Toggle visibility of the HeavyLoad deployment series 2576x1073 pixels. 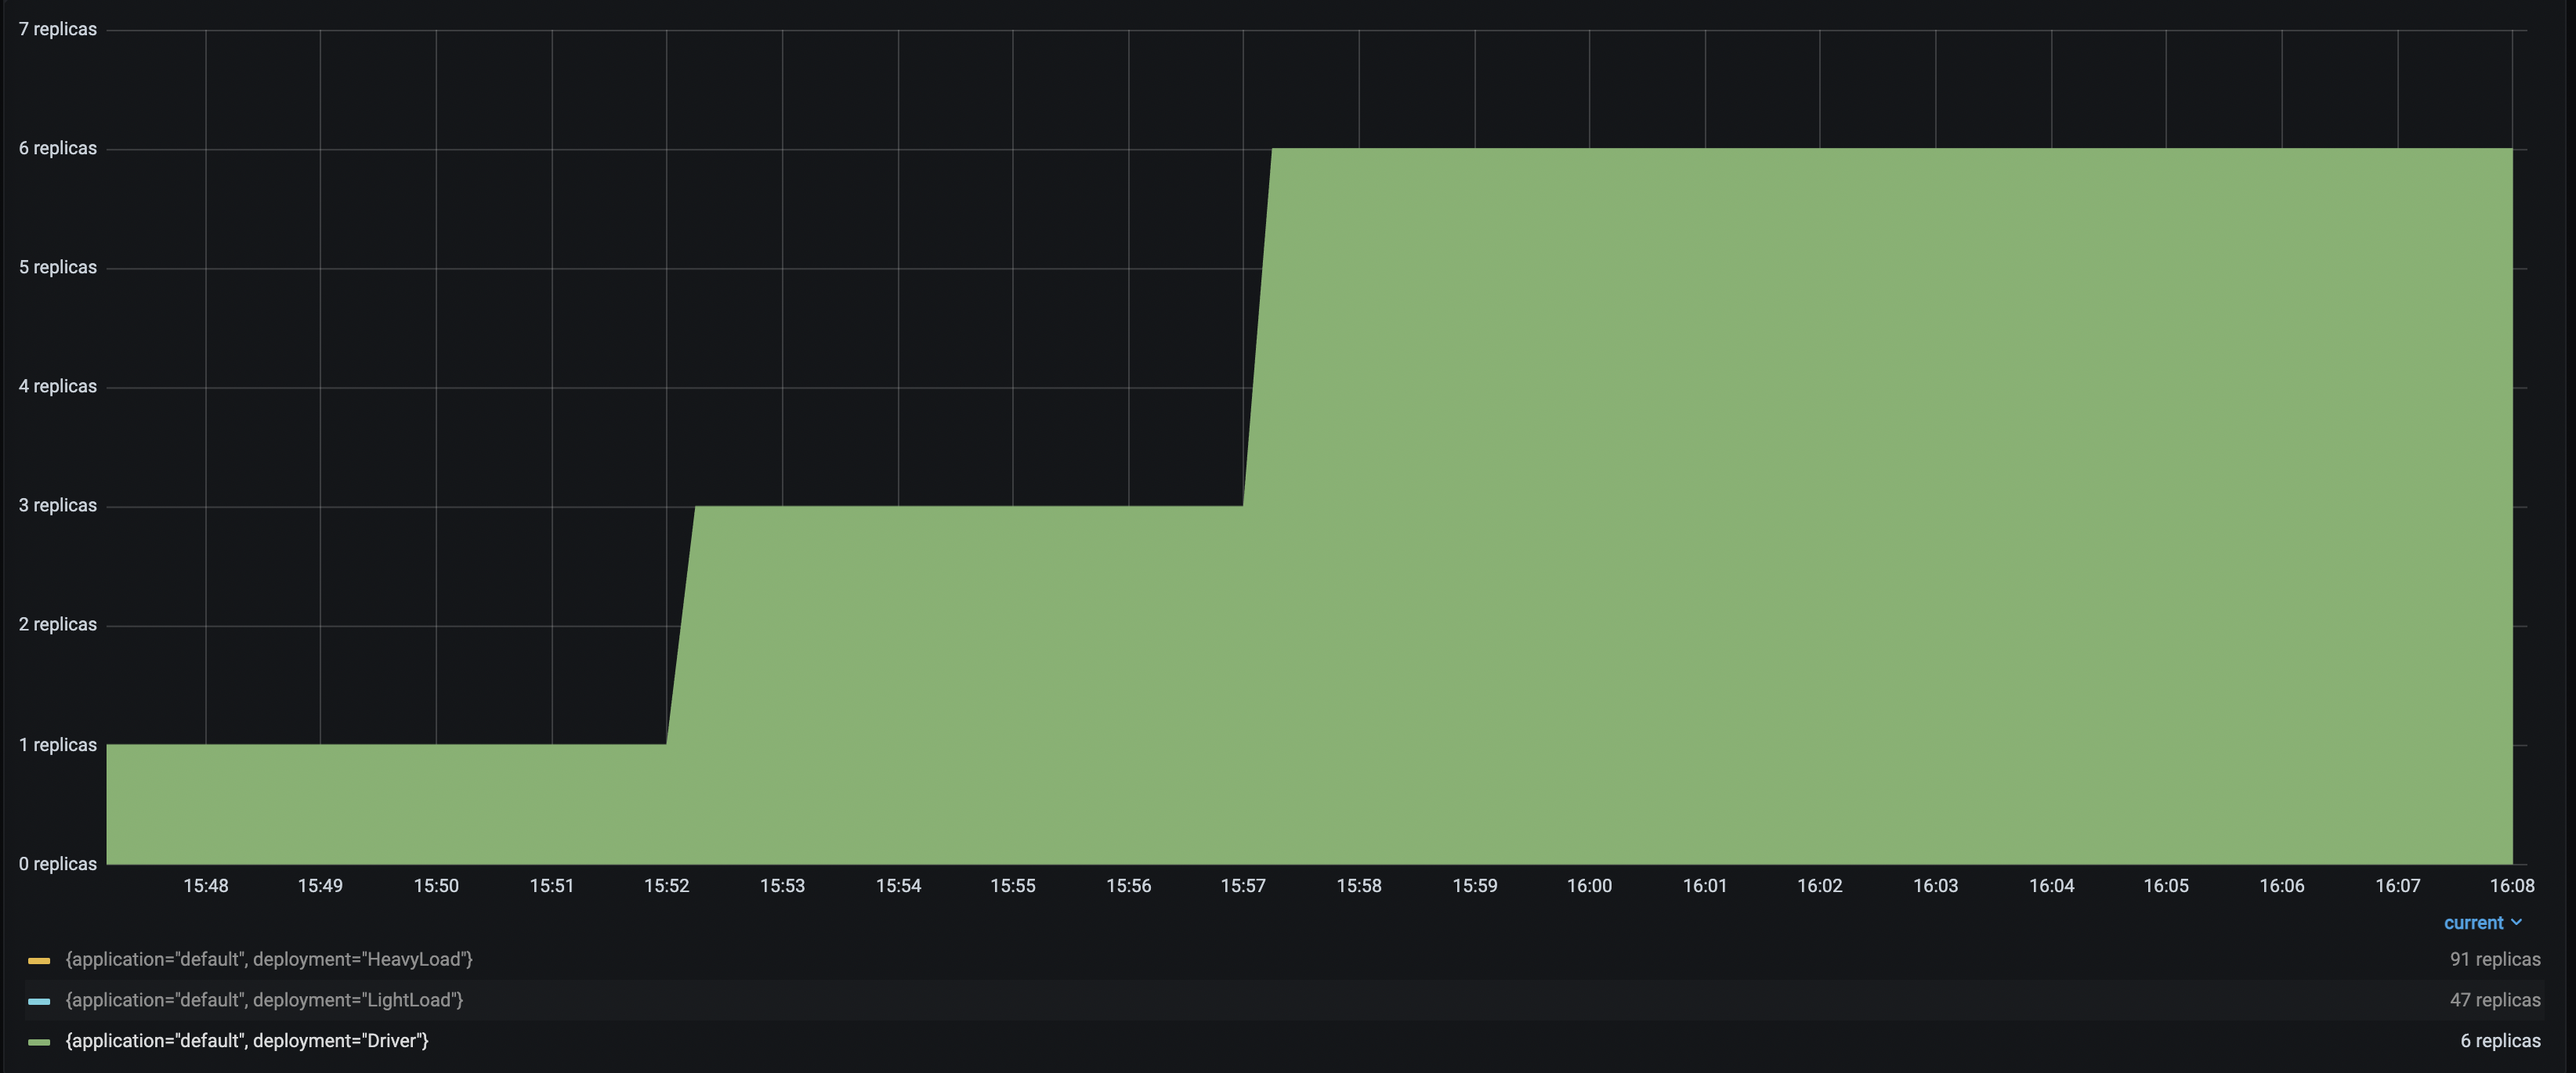(x=269, y=959)
